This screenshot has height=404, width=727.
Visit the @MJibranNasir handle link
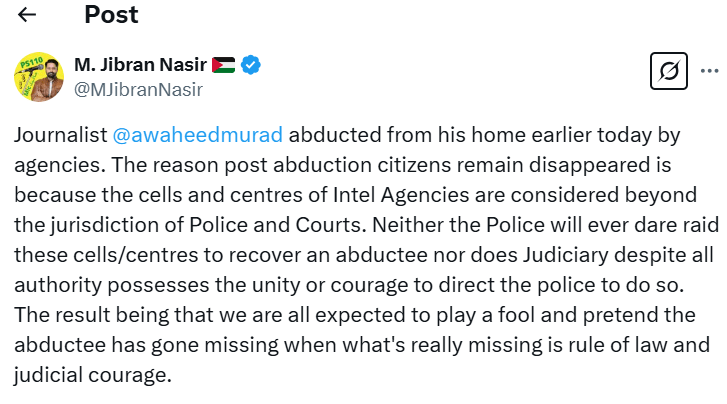pos(138,89)
